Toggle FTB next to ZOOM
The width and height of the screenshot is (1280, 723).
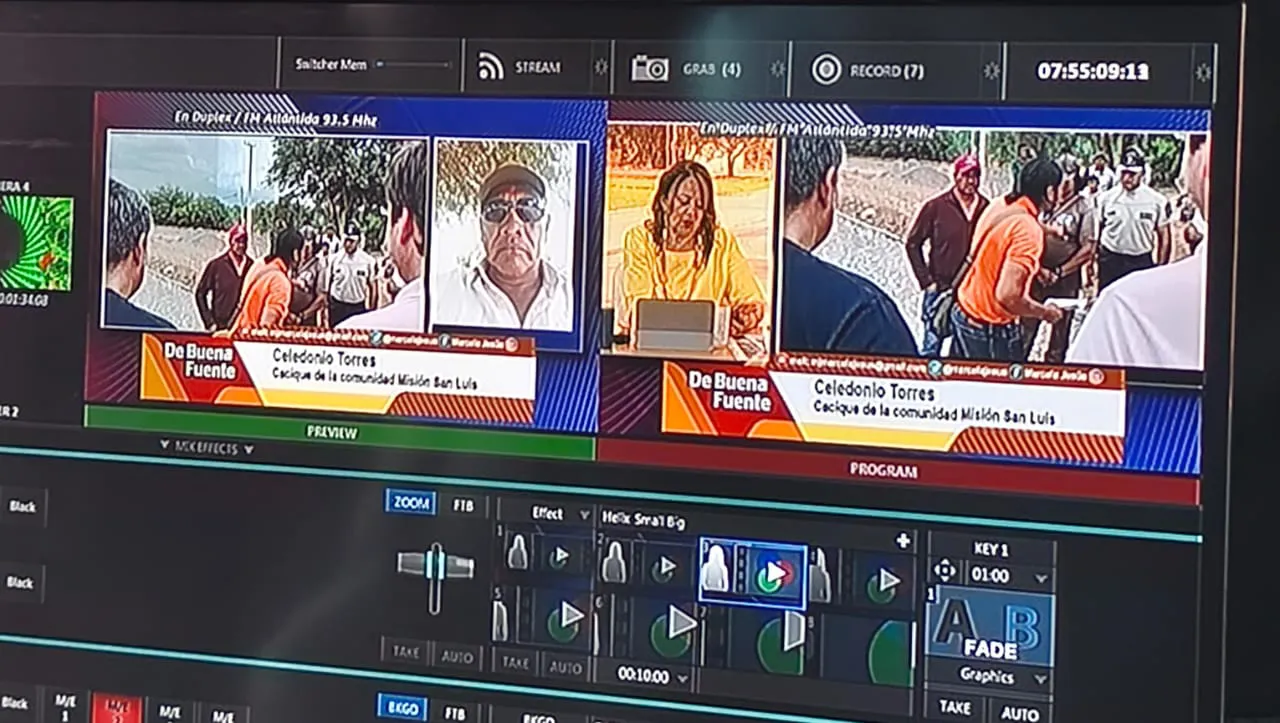coord(461,505)
